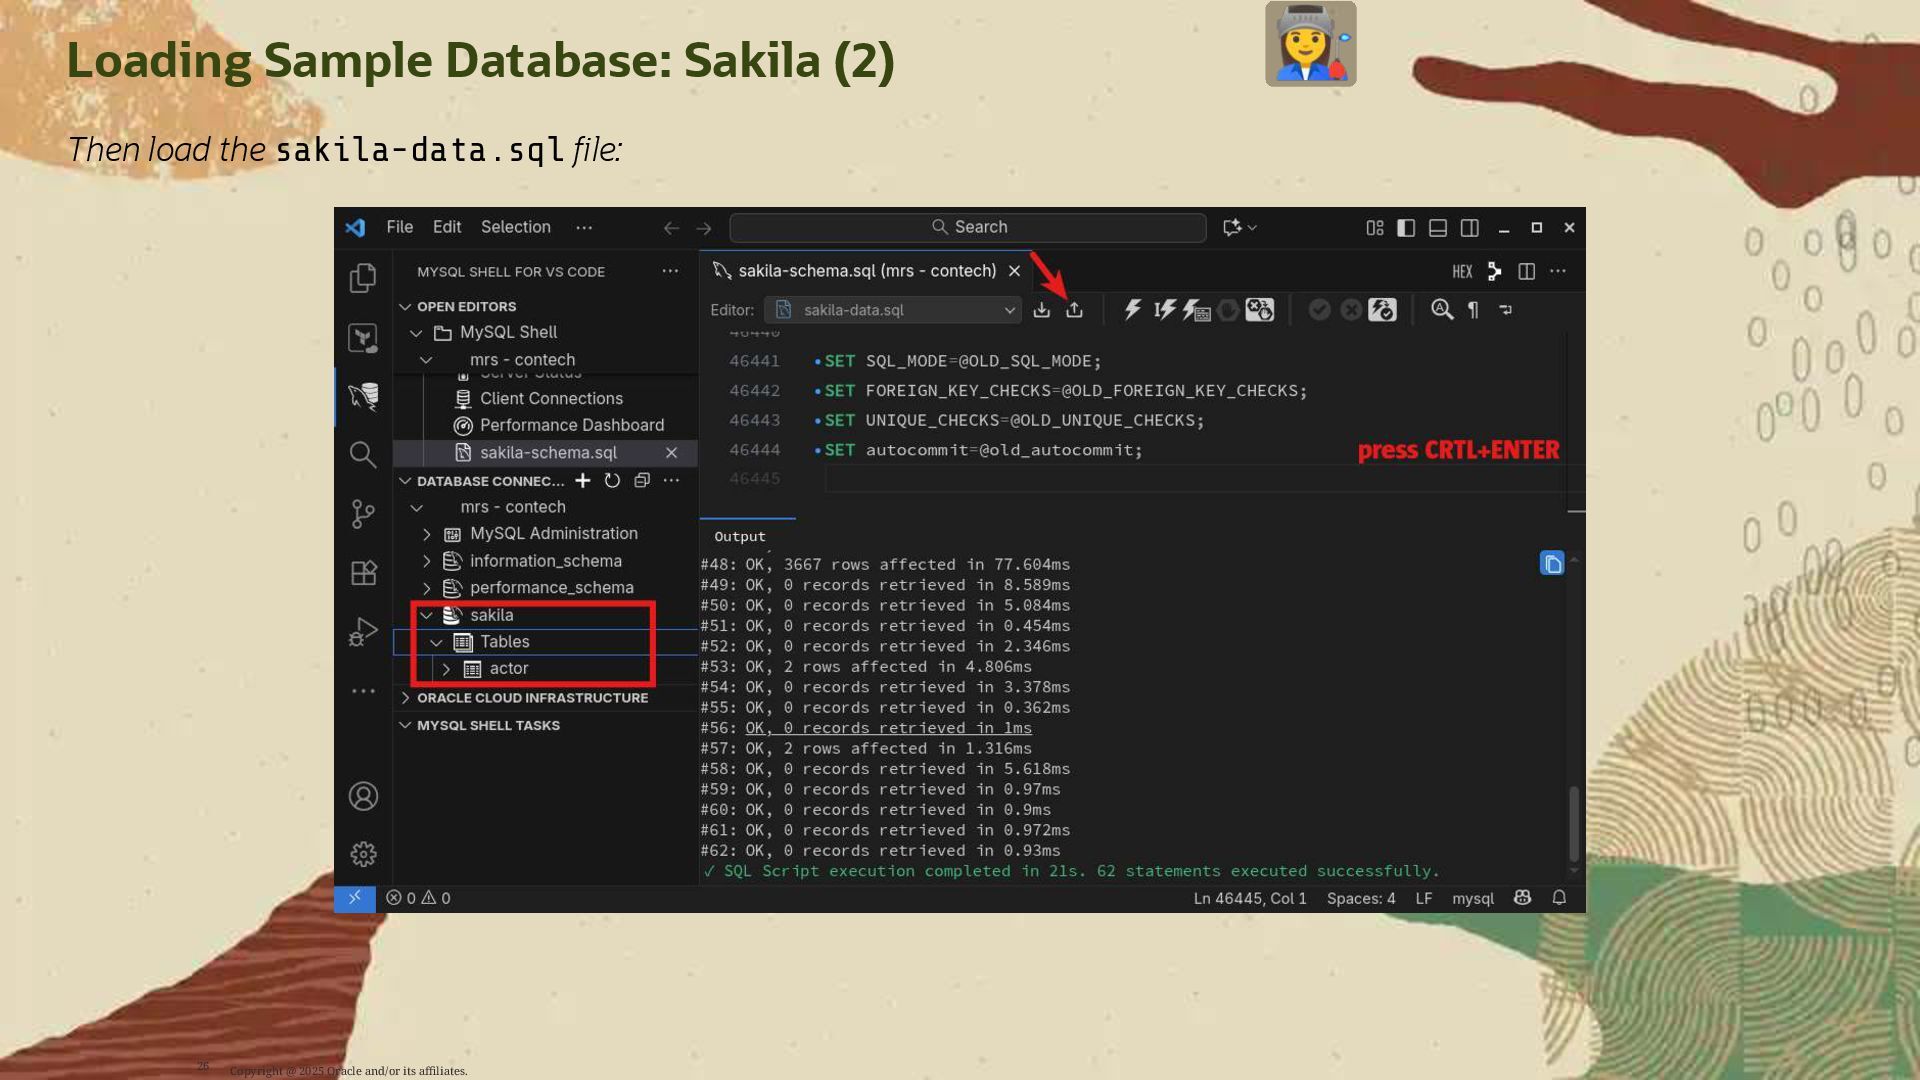This screenshot has width=1920, height=1080.
Task: Open MySQL Shell dolphin icon in activity bar
Action: tap(363, 396)
